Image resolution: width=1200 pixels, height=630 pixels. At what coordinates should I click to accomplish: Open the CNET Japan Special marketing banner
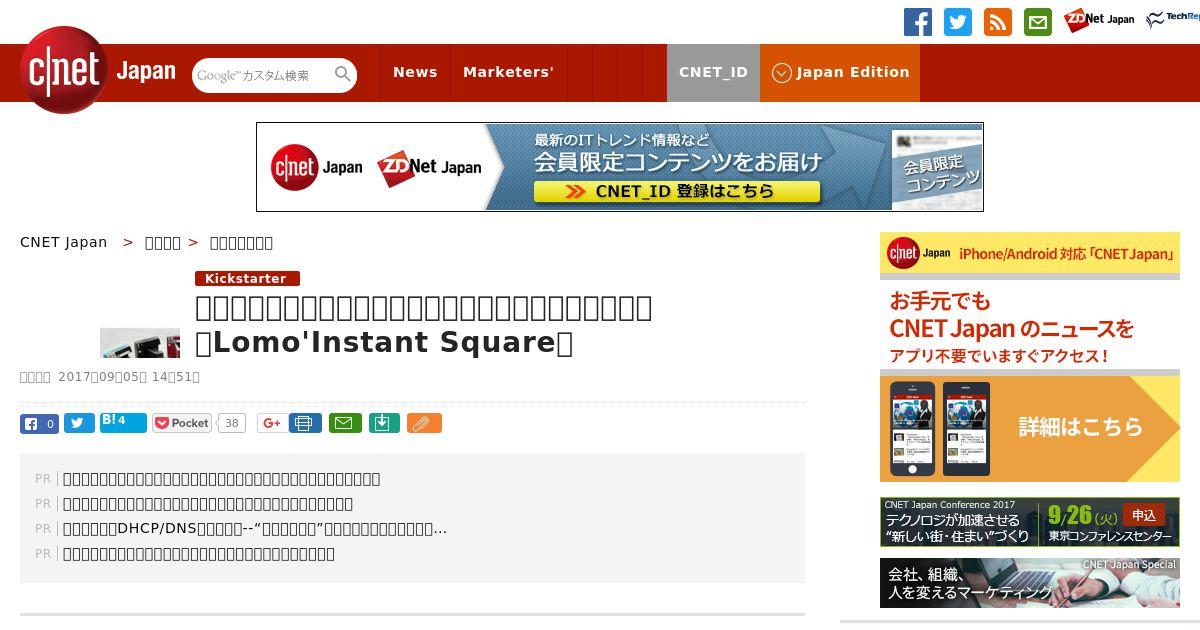(x=1030, y=583)
